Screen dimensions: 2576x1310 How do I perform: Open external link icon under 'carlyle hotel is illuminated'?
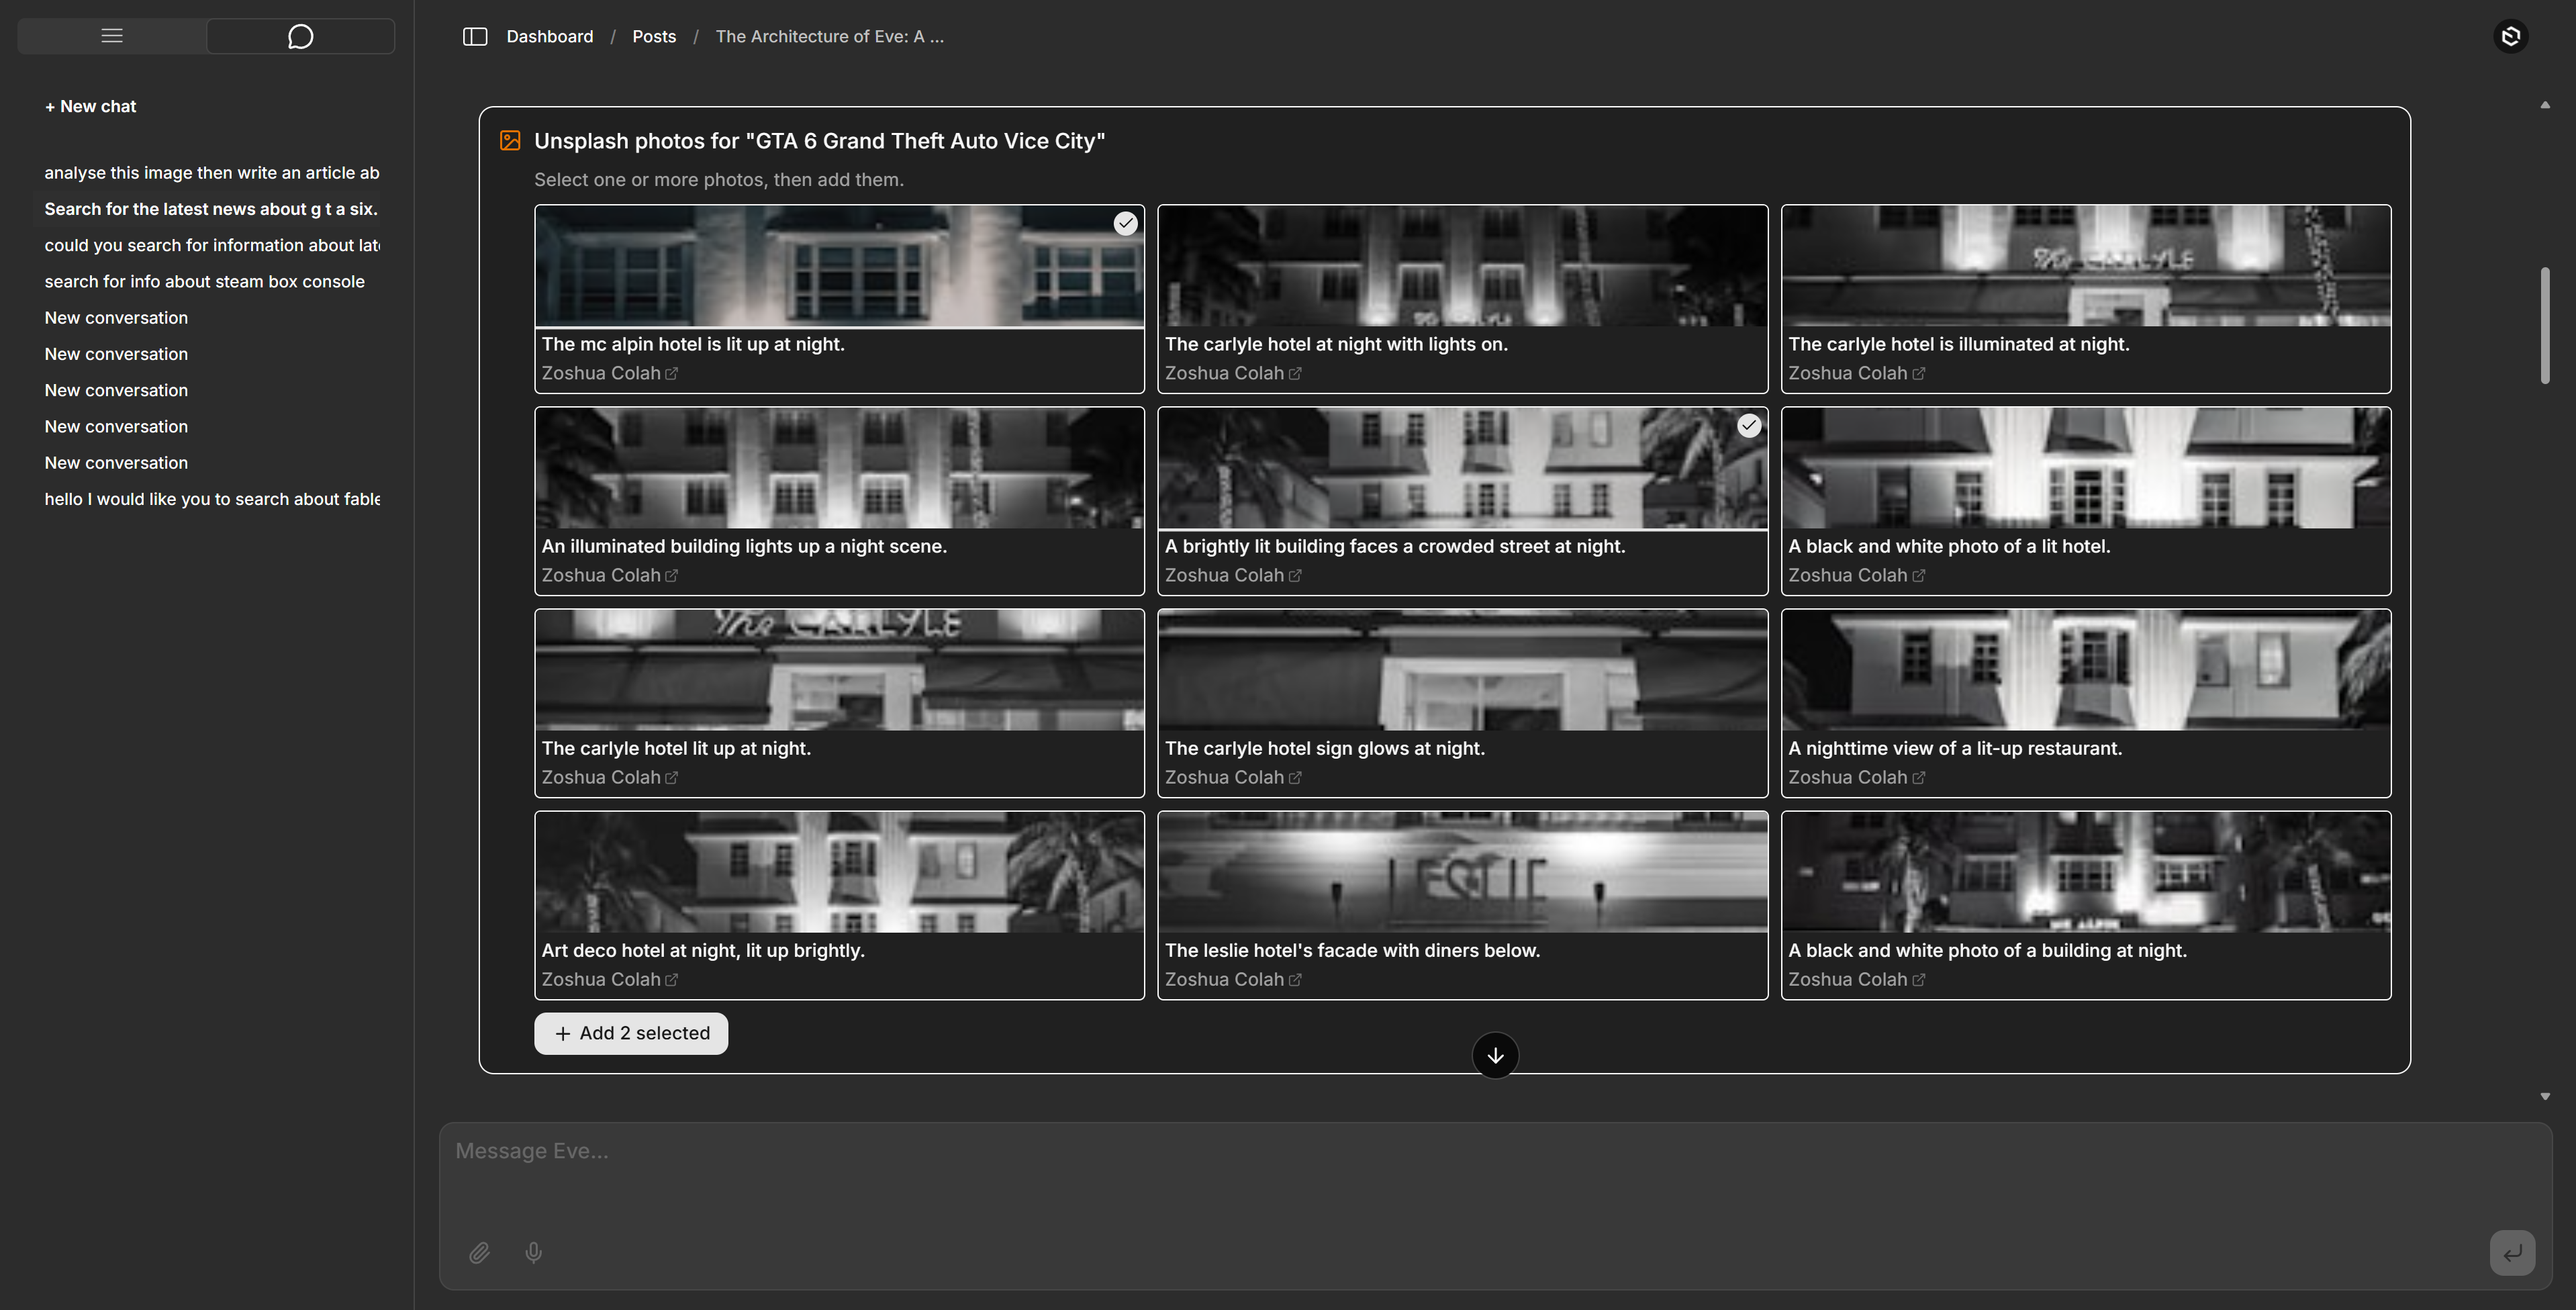pyautogui.click(x=1918, y=374)
